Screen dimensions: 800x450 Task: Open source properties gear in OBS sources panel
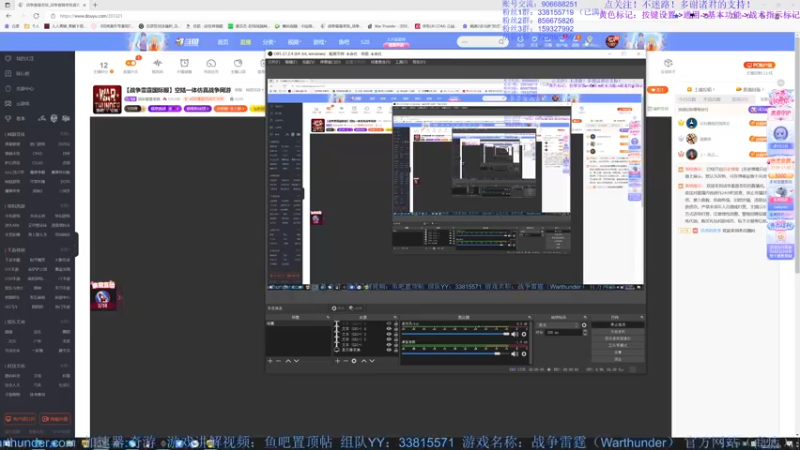click(x=354, y=361)
